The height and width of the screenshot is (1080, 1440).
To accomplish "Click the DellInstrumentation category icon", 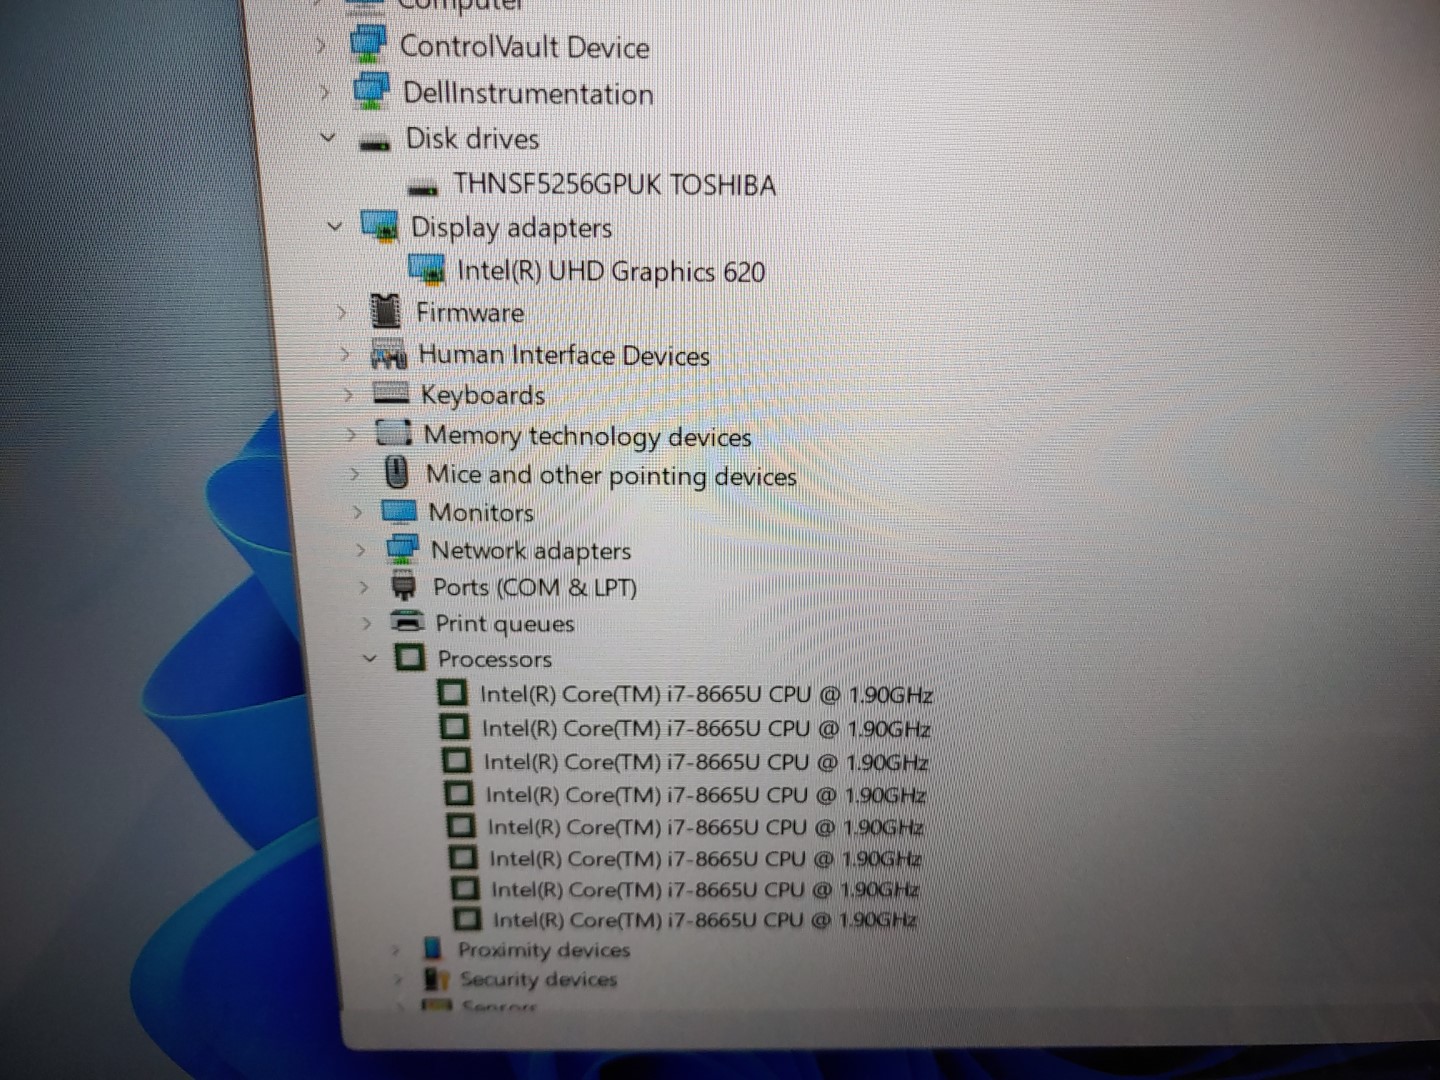I will (x=371, y=91).
